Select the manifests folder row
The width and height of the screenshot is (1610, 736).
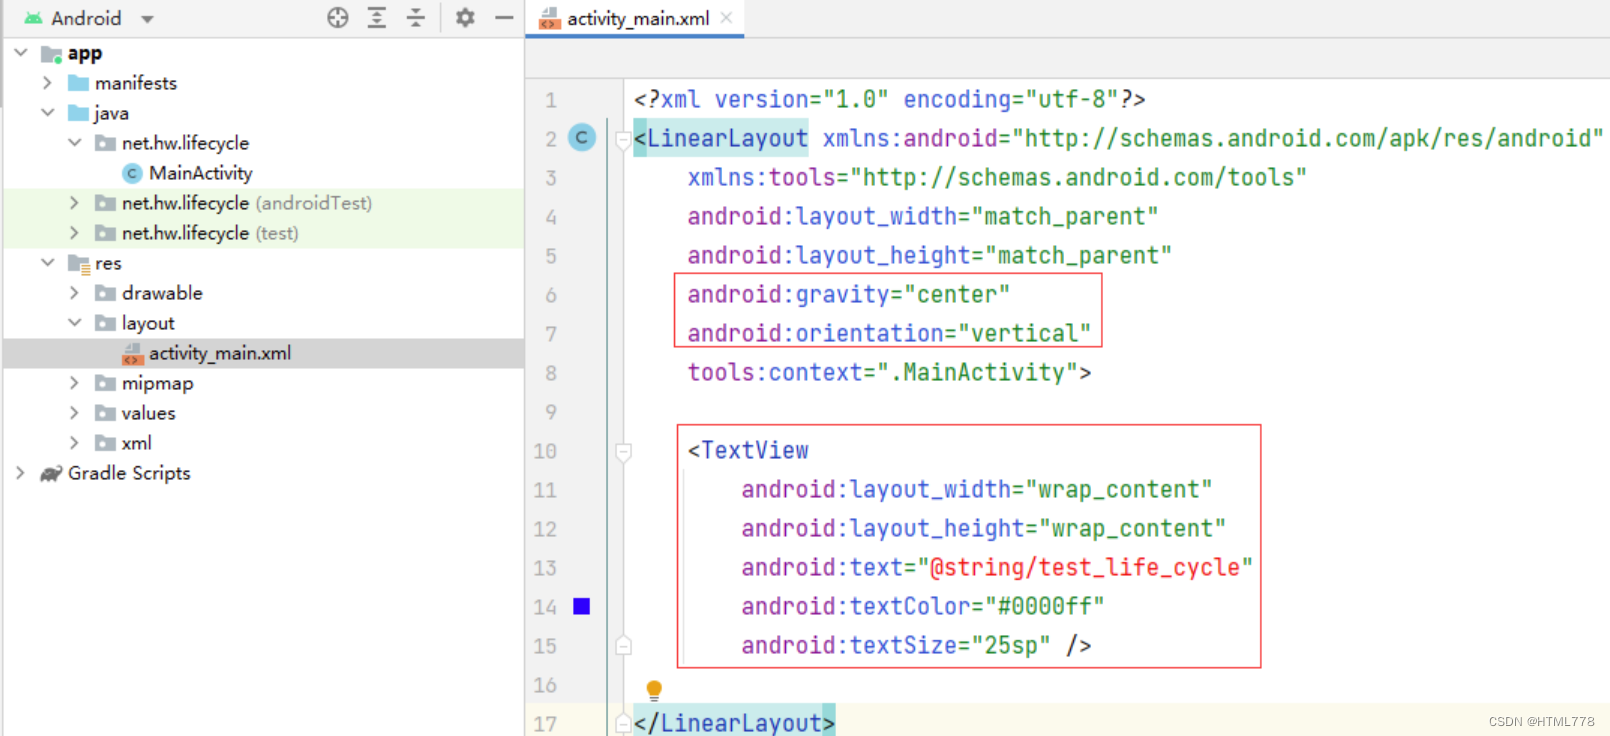point(263,83)
